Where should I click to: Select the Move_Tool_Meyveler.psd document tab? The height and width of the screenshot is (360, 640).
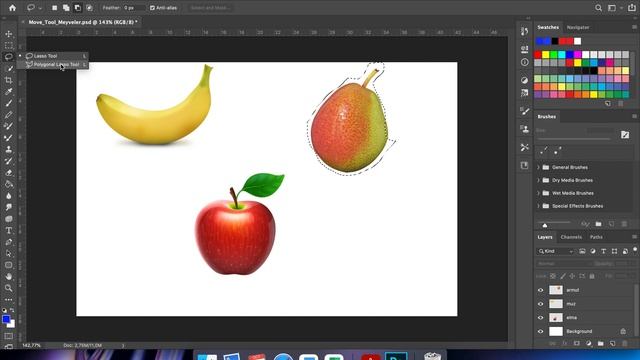pyautogui.click(x=83, y=22)
